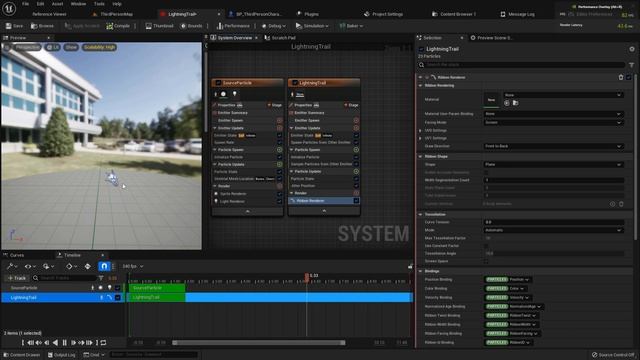
Task: Collapse SourceParticle emitter with bottom chevron
Action: [247, 211]
